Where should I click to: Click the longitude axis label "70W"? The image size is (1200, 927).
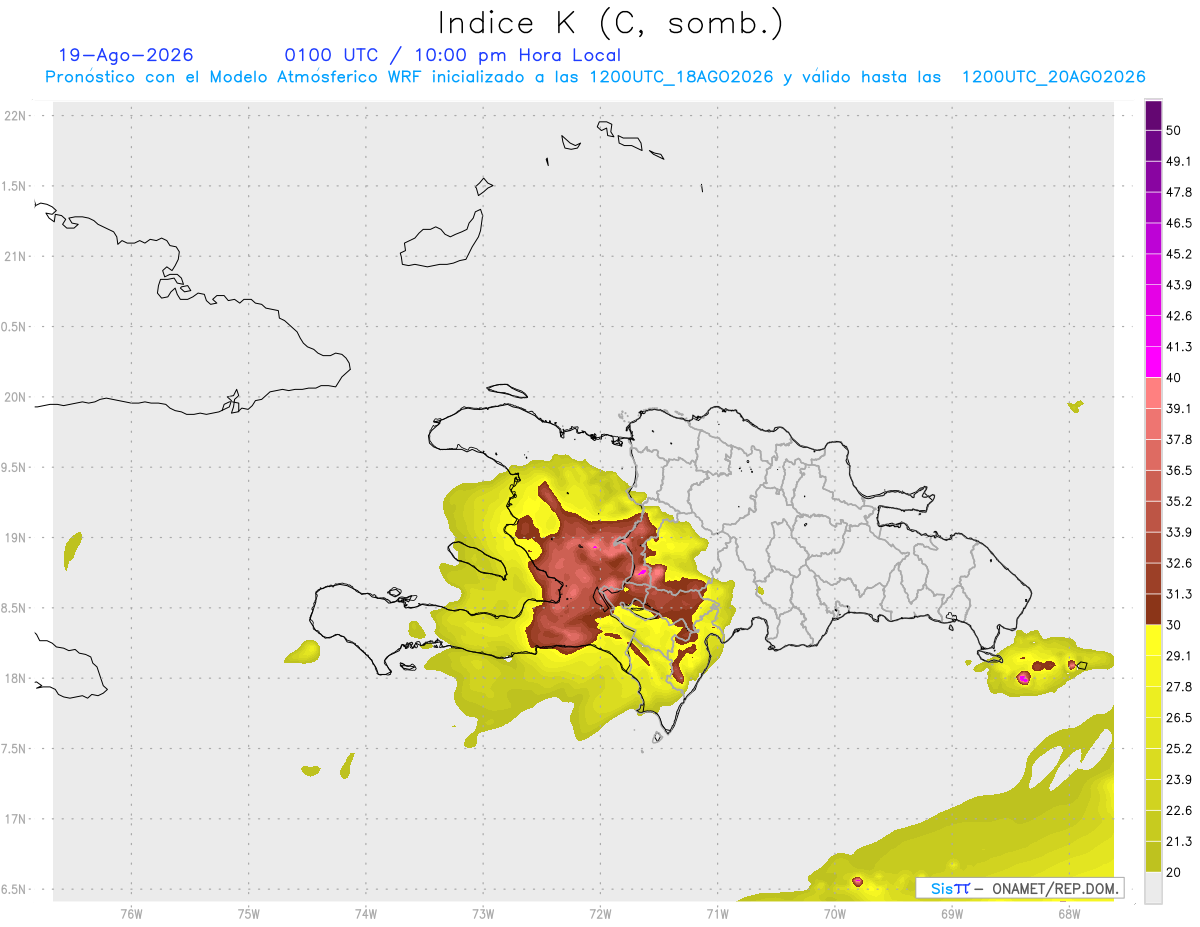(835, 913)
